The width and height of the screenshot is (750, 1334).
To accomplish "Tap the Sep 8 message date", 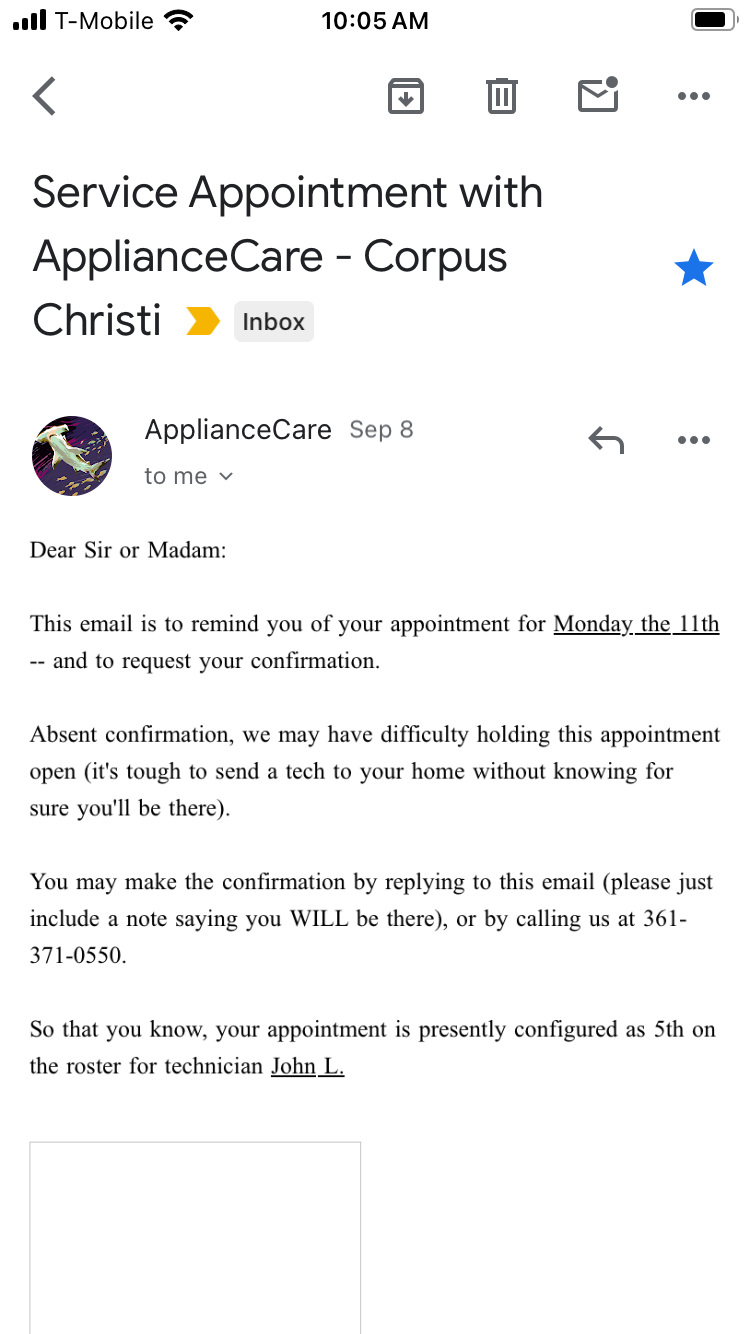I will [381, 430].
